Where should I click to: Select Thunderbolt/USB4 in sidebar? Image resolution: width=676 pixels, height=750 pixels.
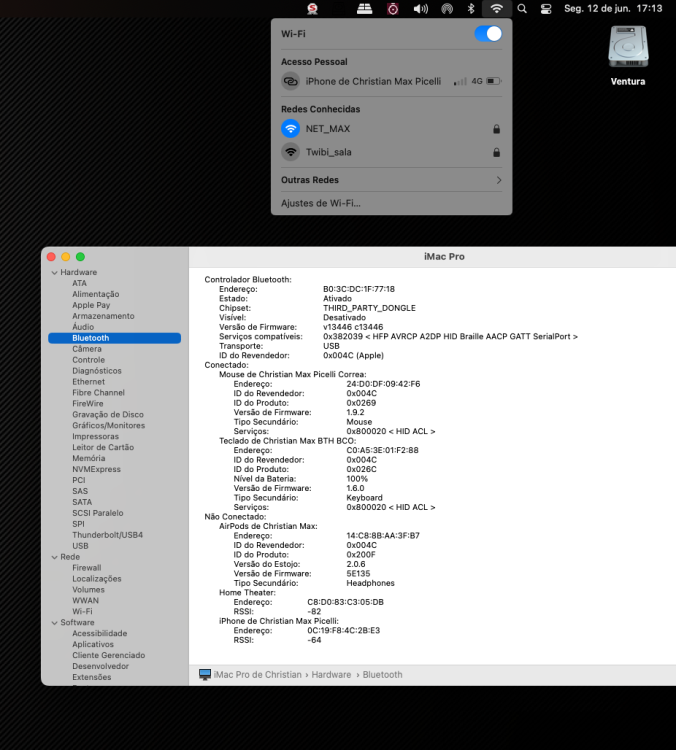point(107,535)
